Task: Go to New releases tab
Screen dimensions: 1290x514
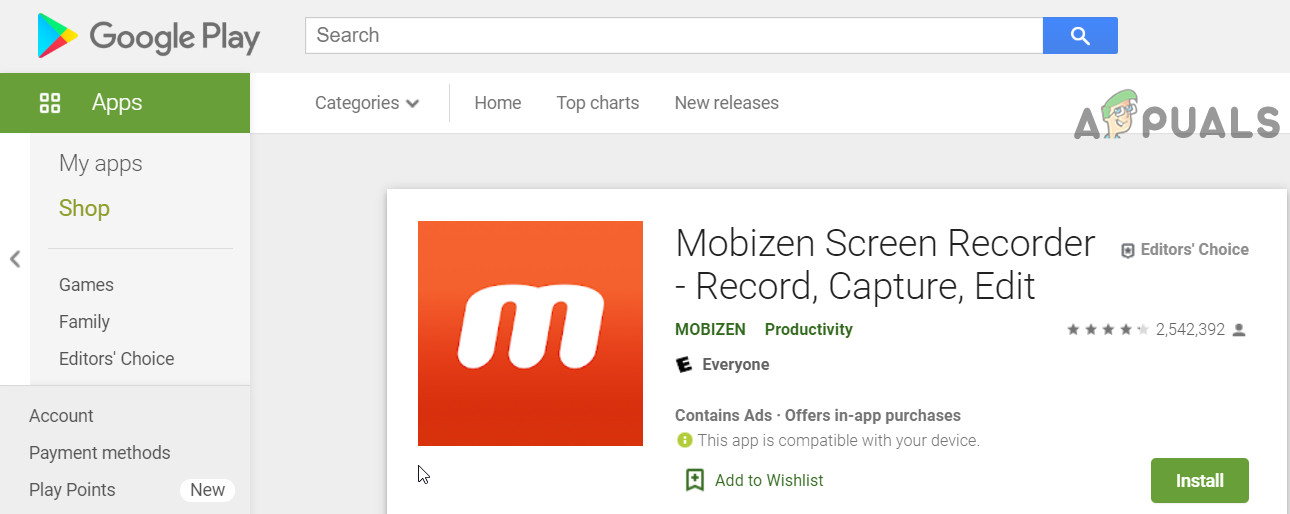Action: click(726, 103)
